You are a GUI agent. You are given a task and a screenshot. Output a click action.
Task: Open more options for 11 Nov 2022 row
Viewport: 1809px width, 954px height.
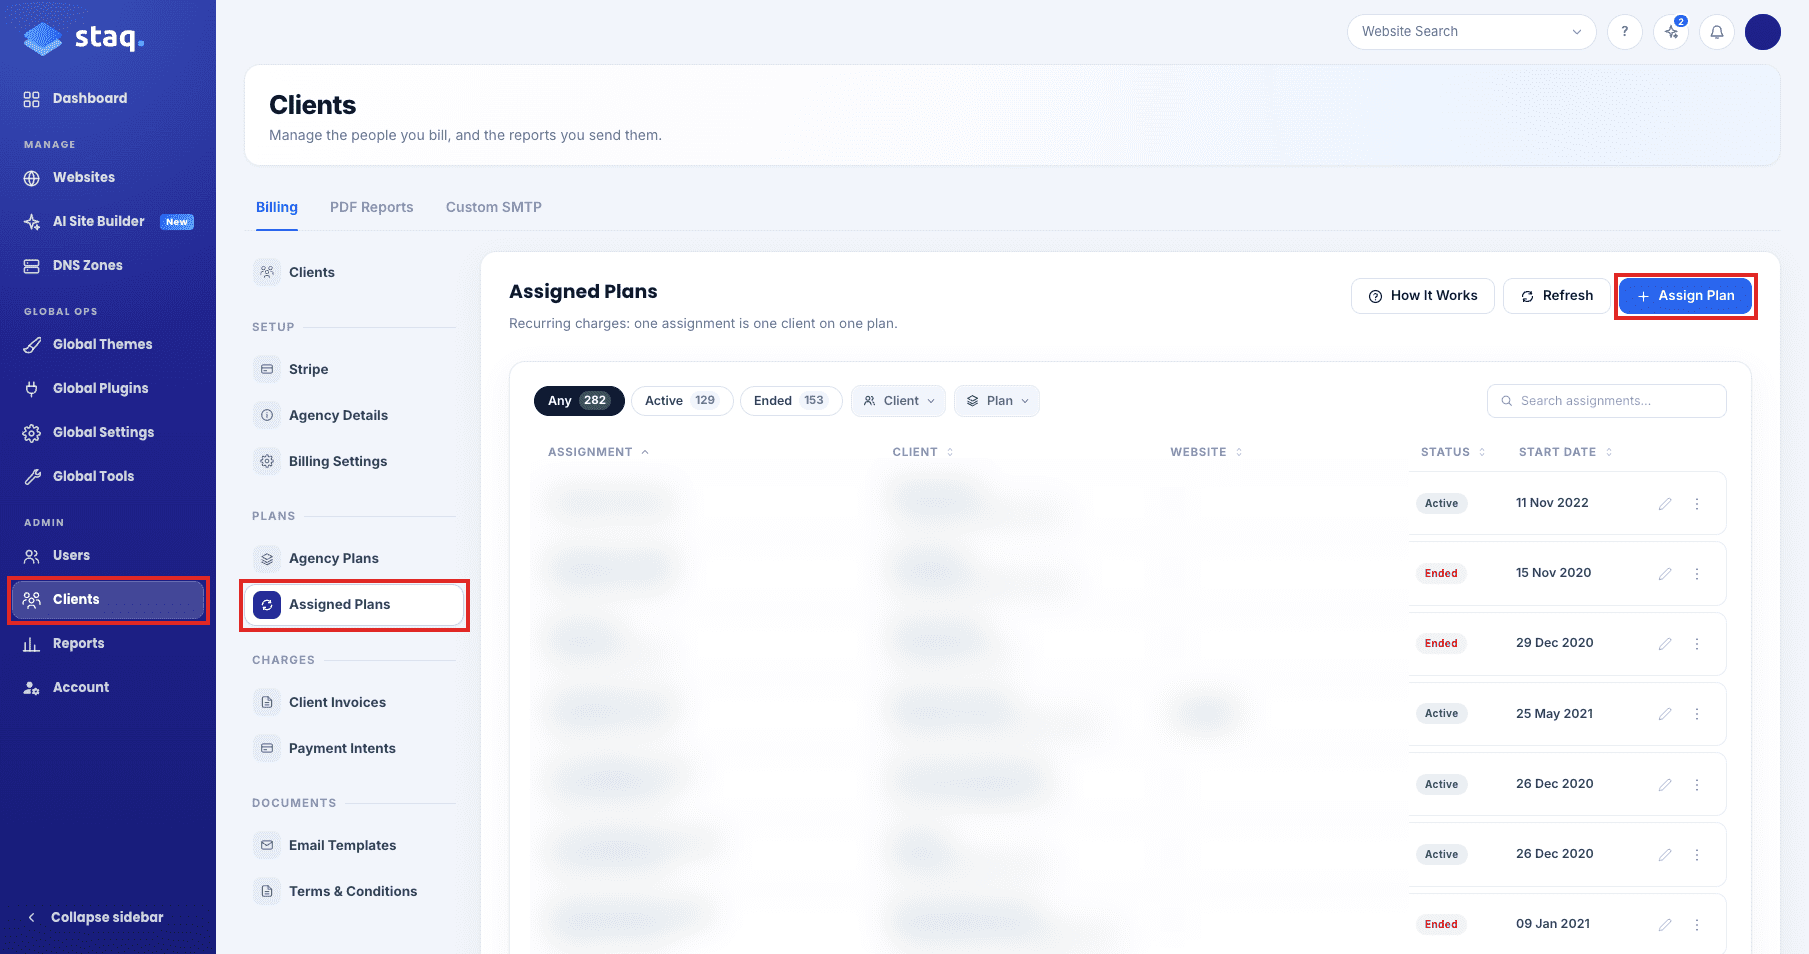click(1697, 504)
